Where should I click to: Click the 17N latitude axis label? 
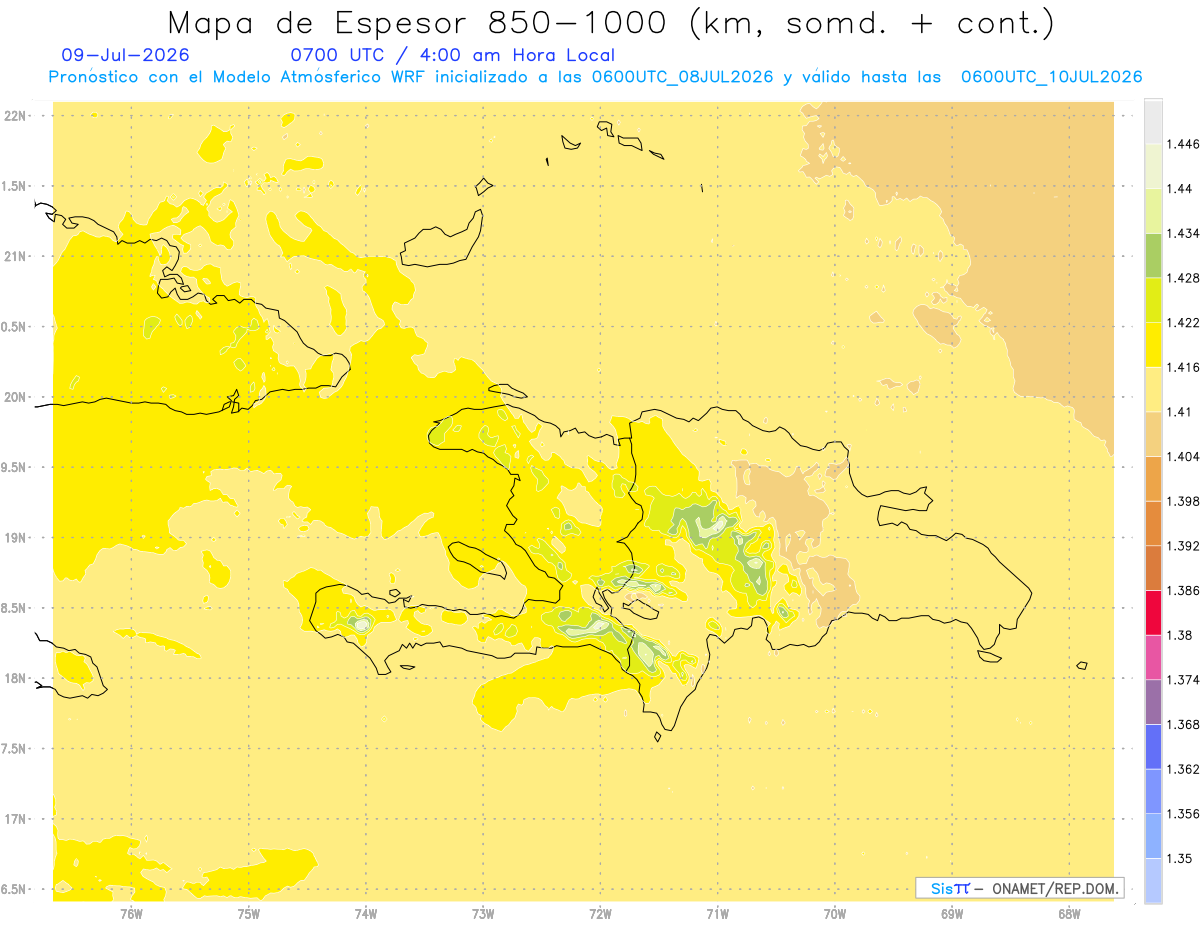click(x=16, y=820)
